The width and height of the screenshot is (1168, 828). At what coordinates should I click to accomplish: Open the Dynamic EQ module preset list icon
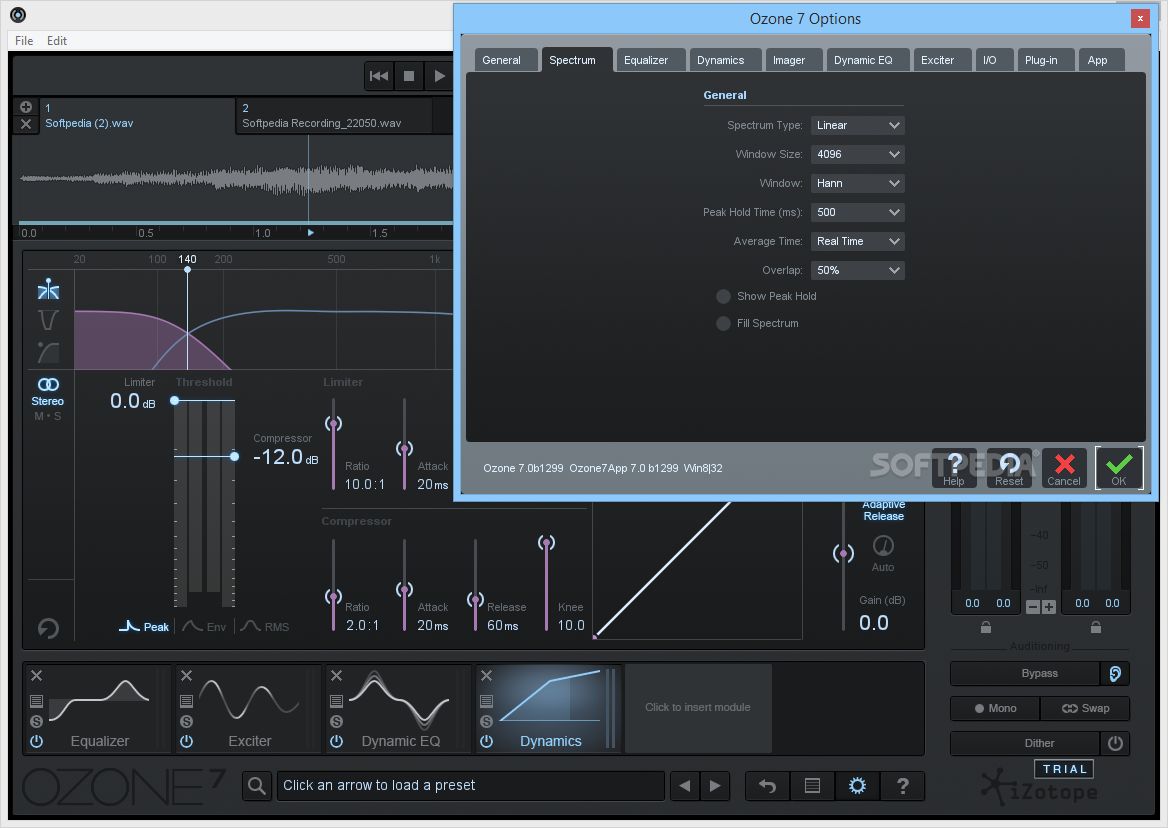click(337, 701)
